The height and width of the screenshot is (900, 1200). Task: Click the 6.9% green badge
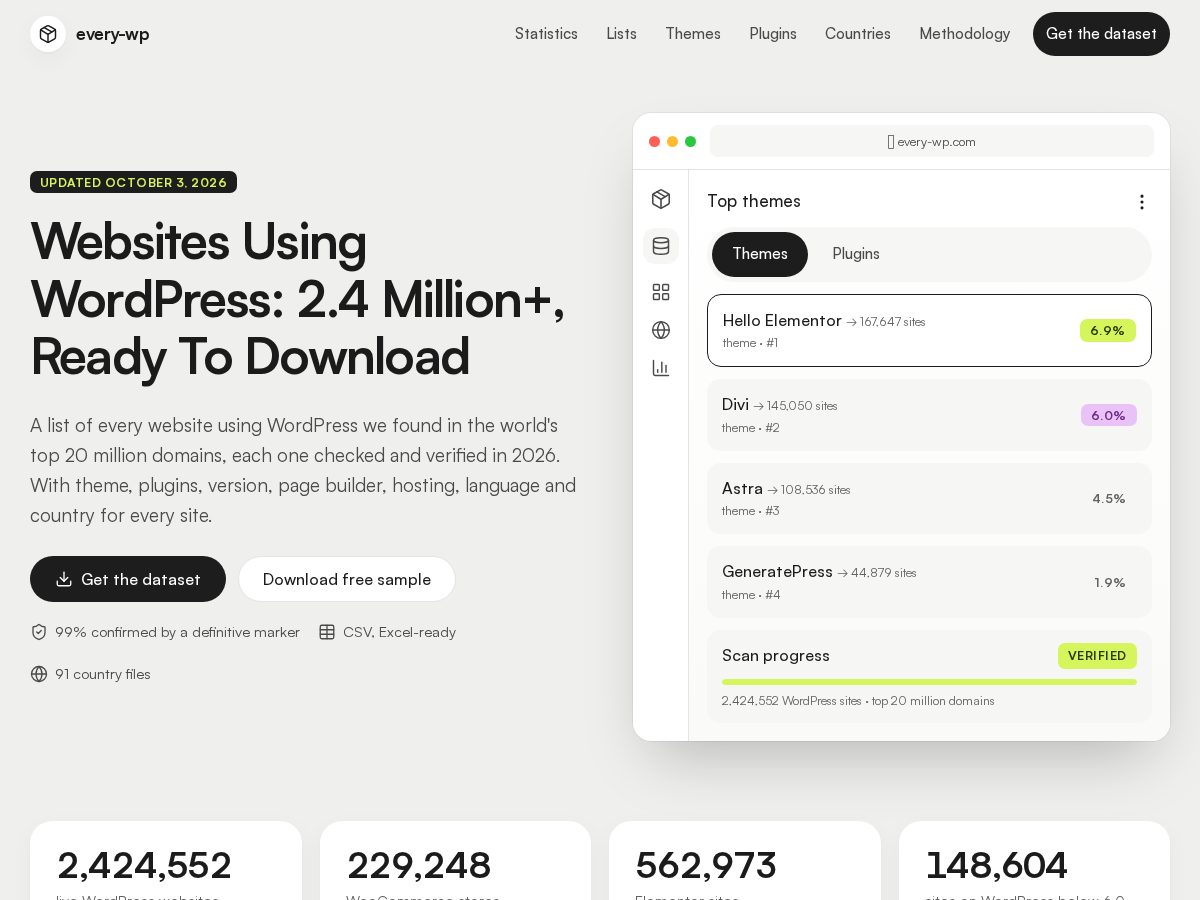point(1108,331)
